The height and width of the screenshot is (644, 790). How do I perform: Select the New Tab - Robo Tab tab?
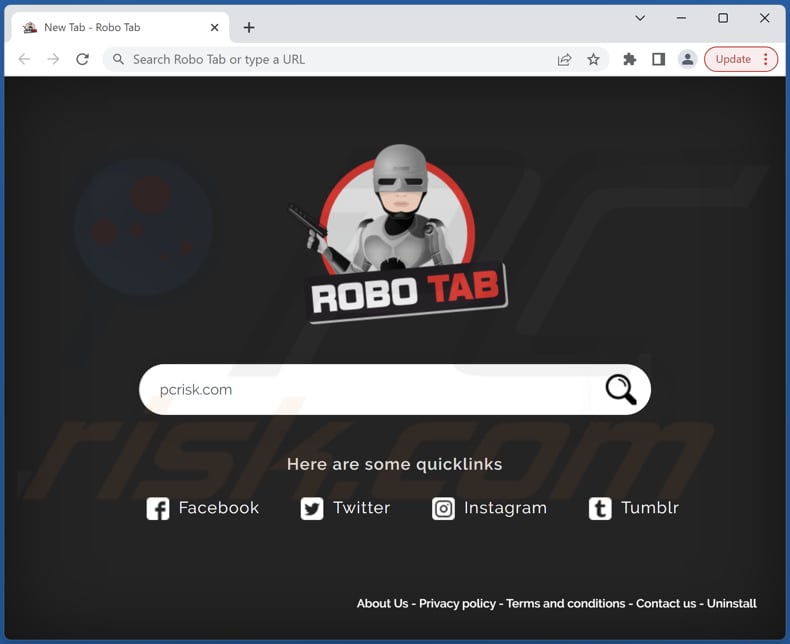[120, 27]
